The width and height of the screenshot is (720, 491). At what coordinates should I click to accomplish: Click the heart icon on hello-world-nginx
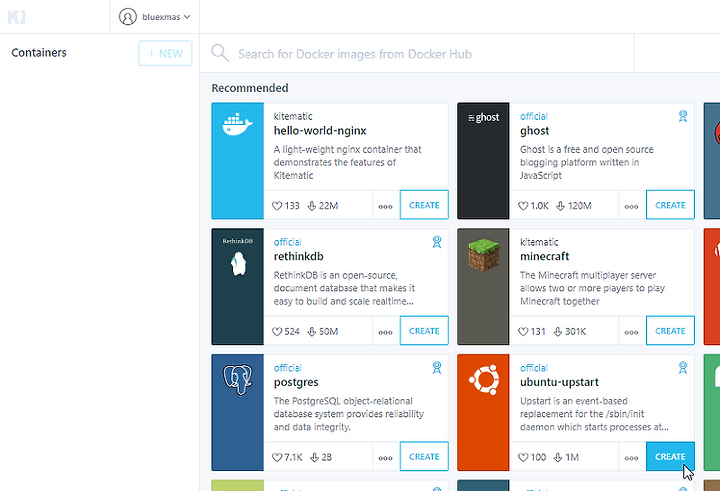(277, 206)
